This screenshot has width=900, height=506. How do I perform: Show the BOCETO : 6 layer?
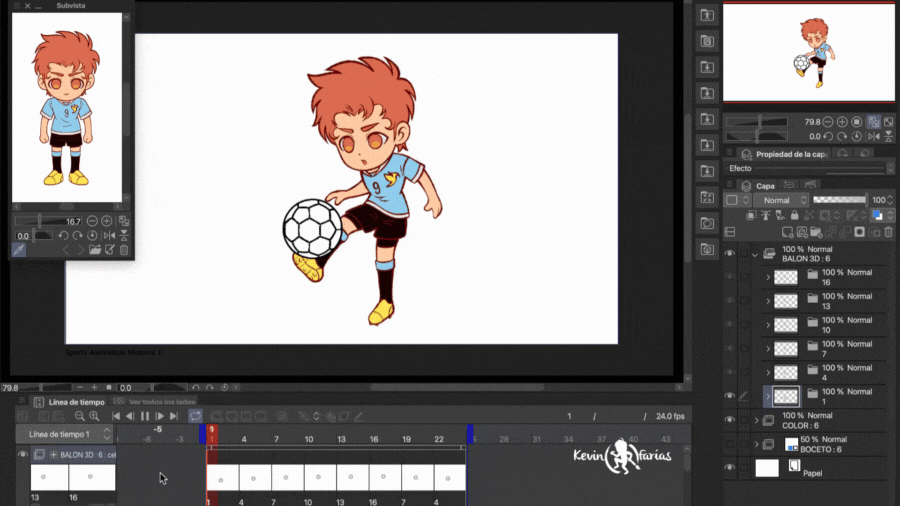tap(730, 444)
